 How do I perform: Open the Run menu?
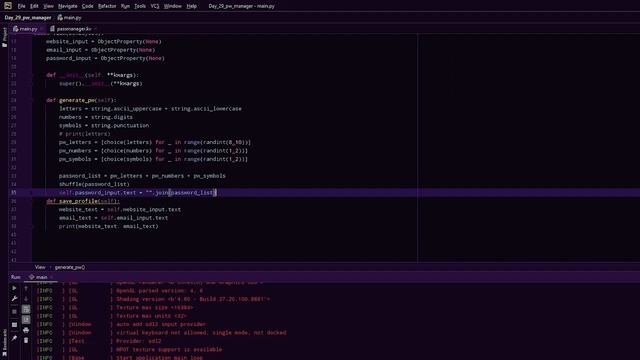tap(125, 6)
